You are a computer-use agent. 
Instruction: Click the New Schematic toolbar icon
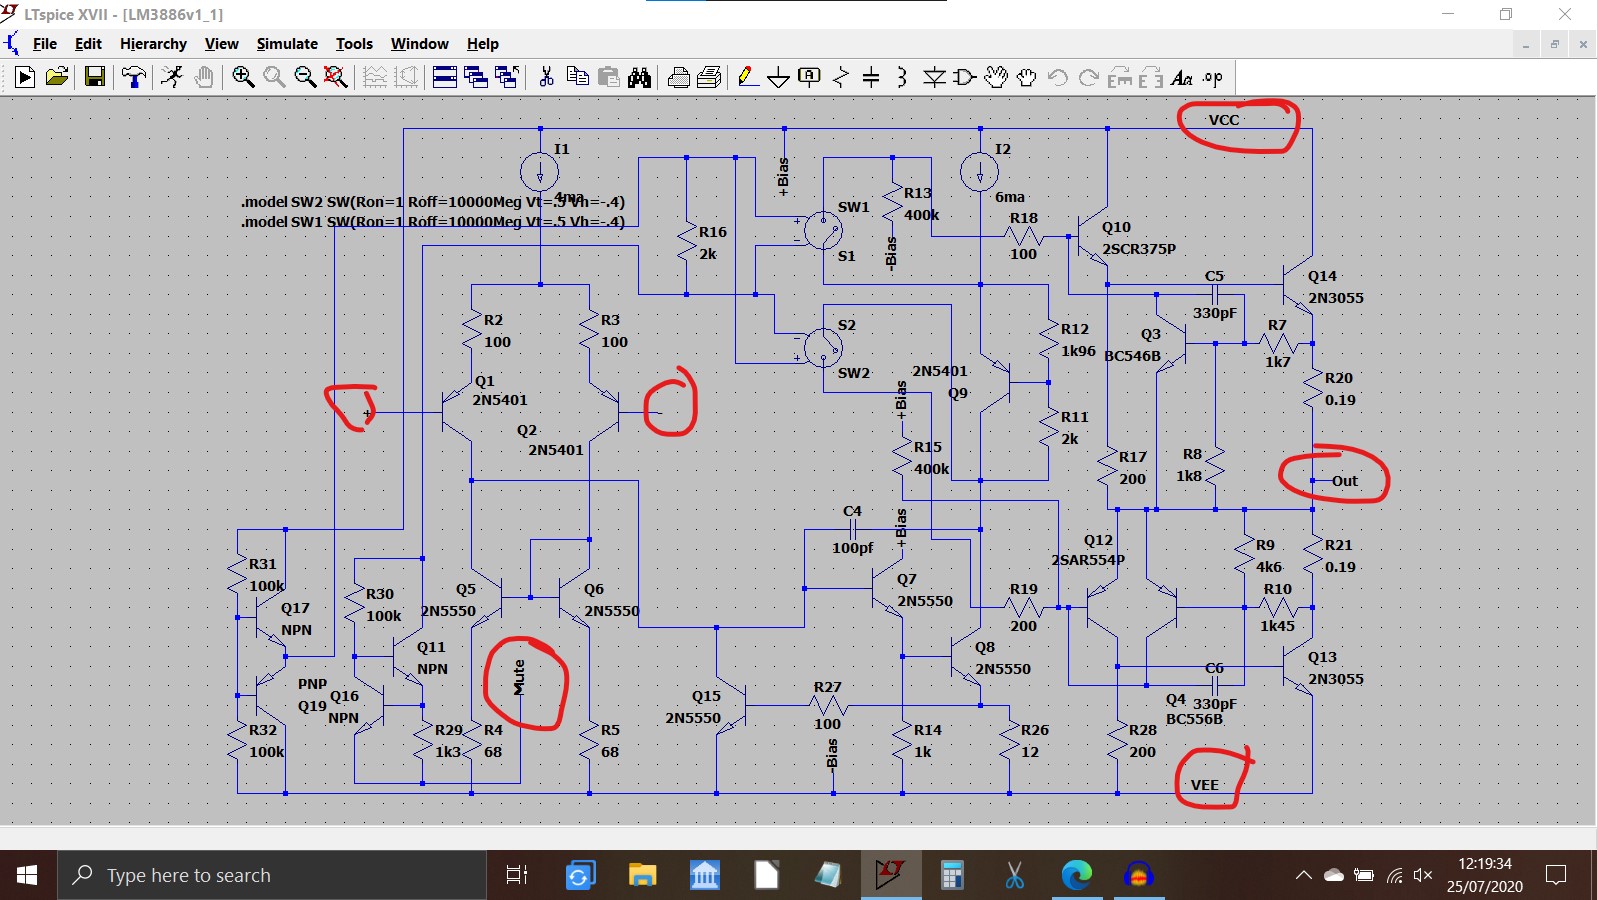click(x=25, y=77)
